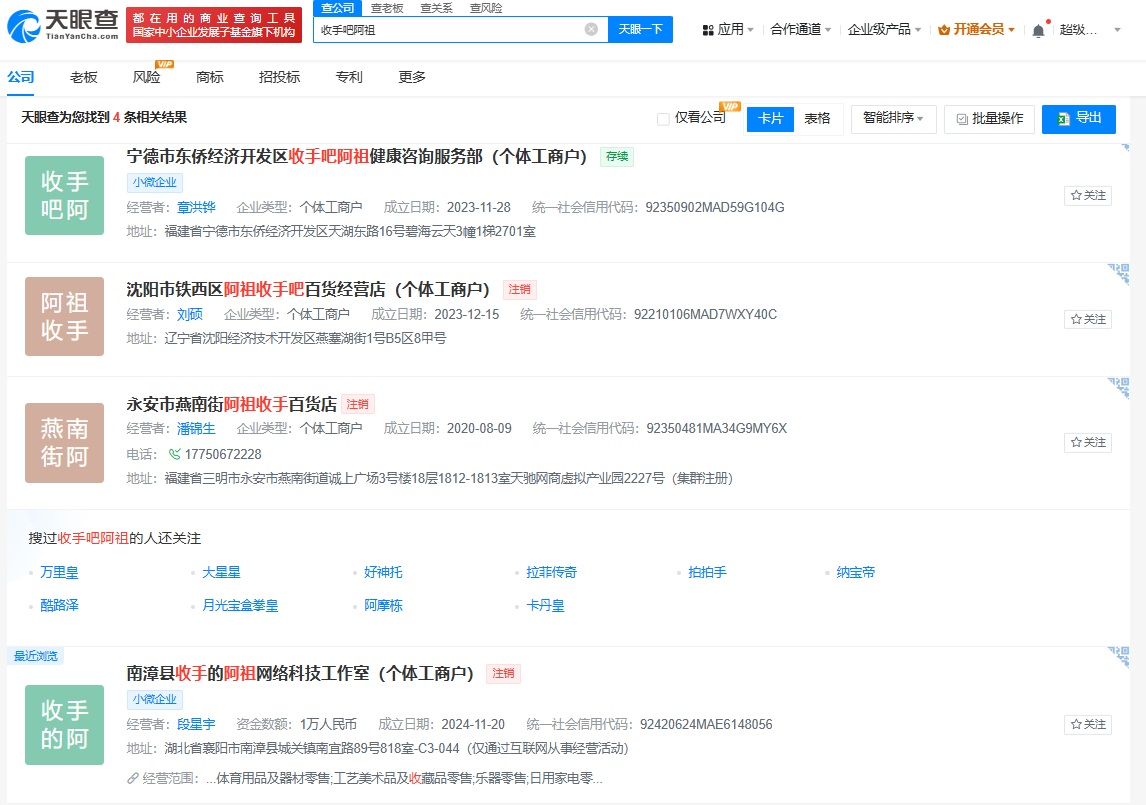Screen dimensions: 1146x805
Task: Open the notification bell
Action: point(1038,31)
